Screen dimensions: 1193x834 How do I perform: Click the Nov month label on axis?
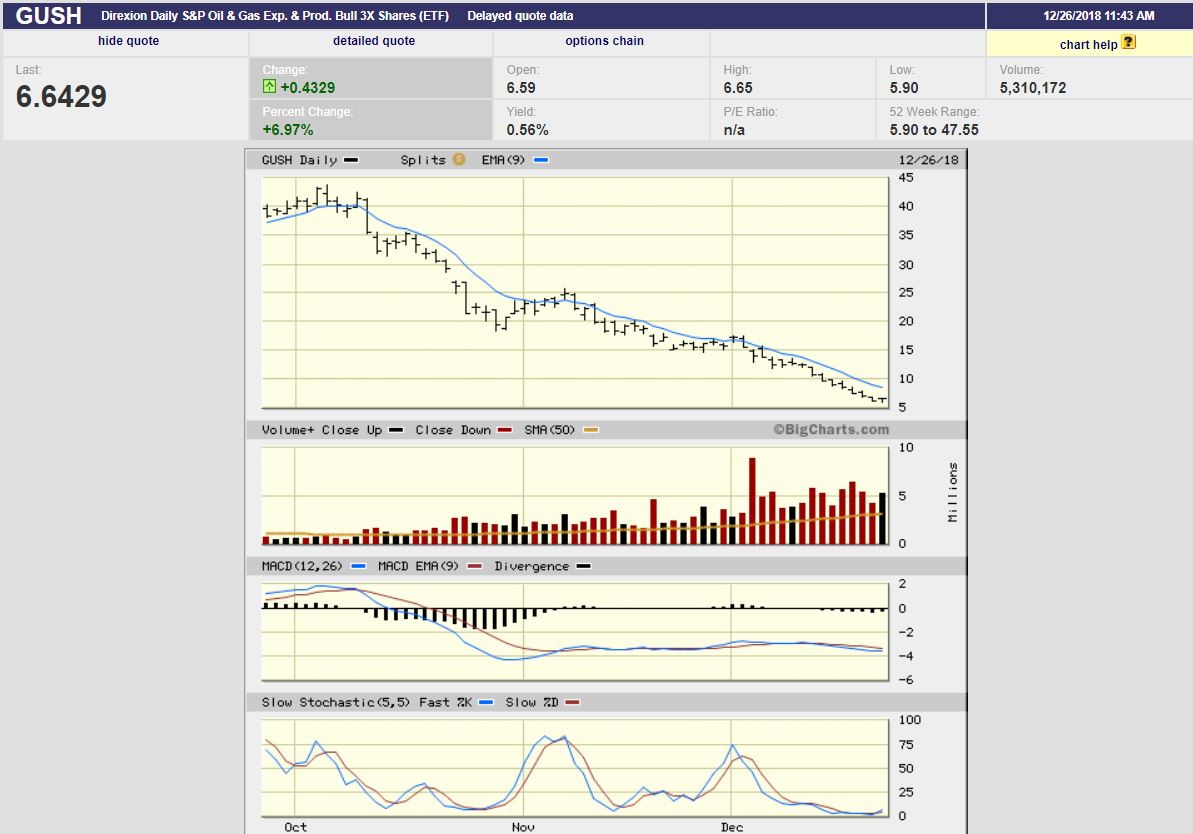pos(523,827)
